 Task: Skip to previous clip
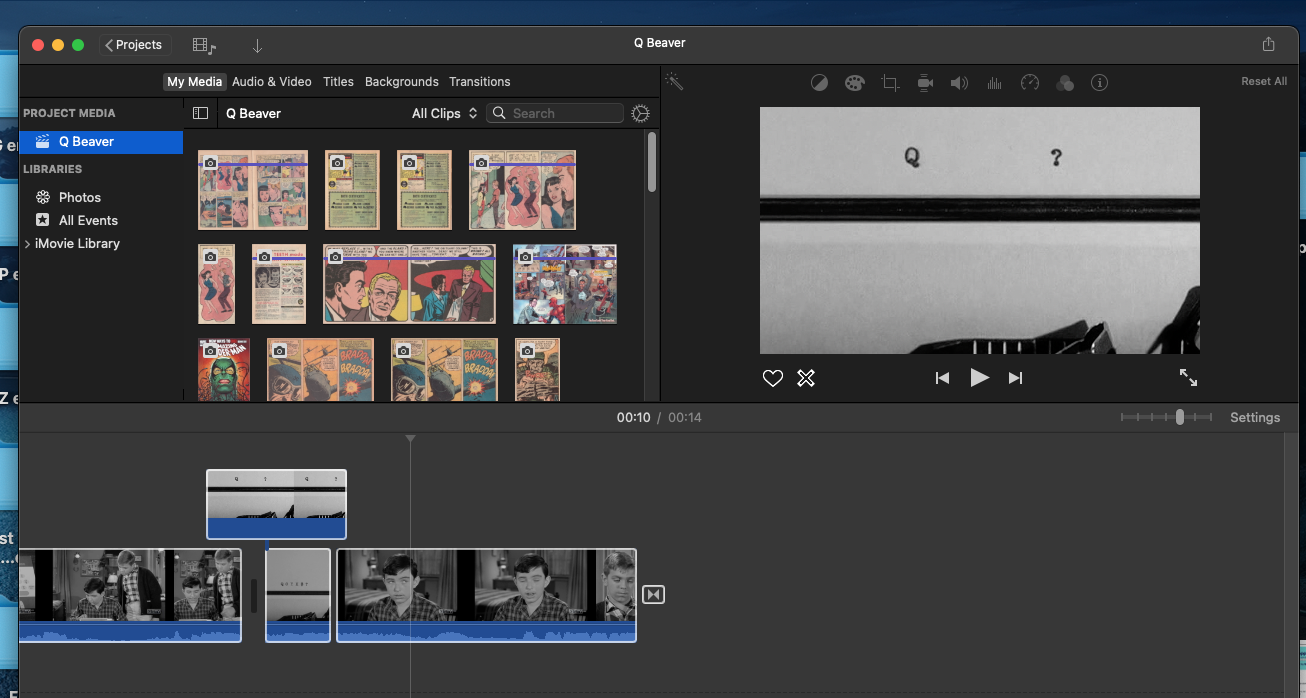pyautogui.click(x=942, y=378)
